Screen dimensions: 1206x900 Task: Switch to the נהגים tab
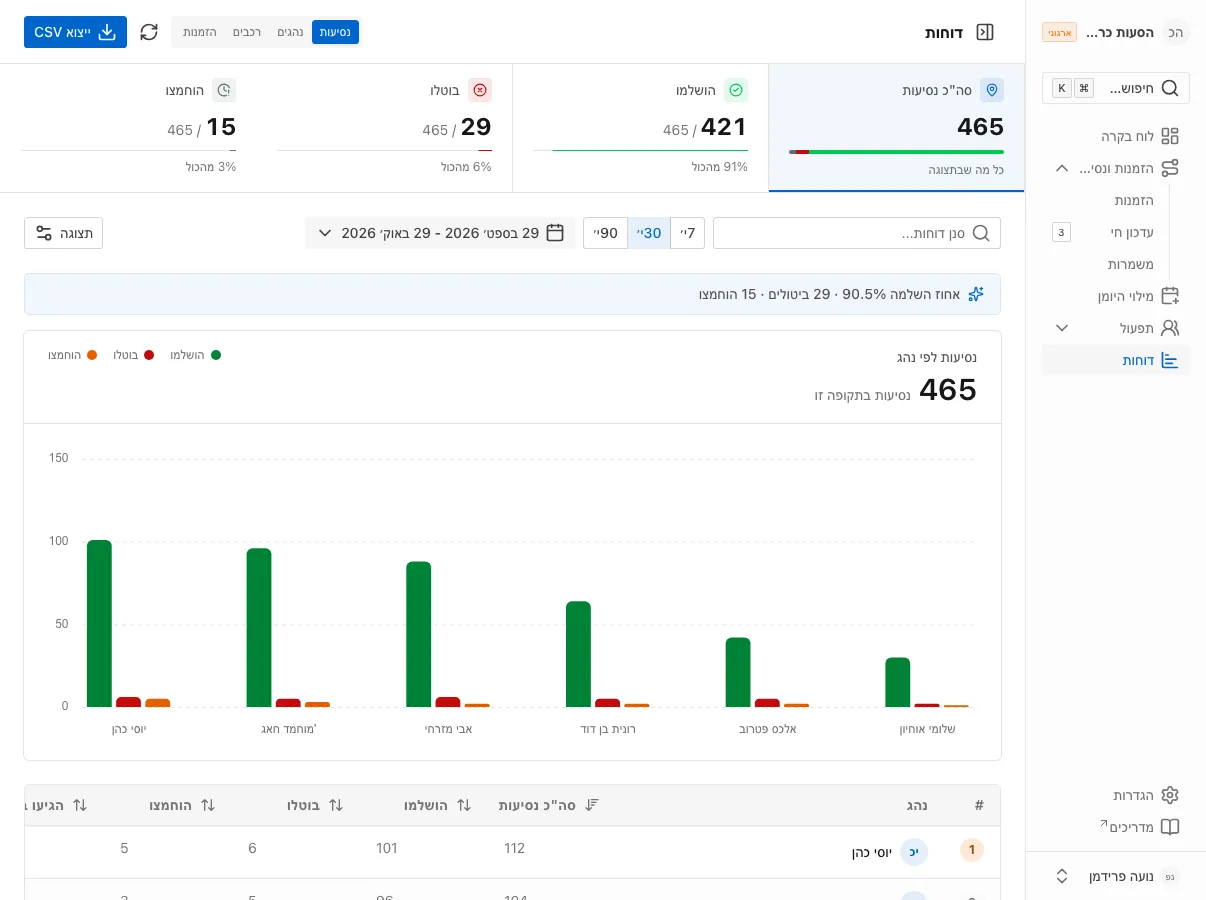point(290,32)
